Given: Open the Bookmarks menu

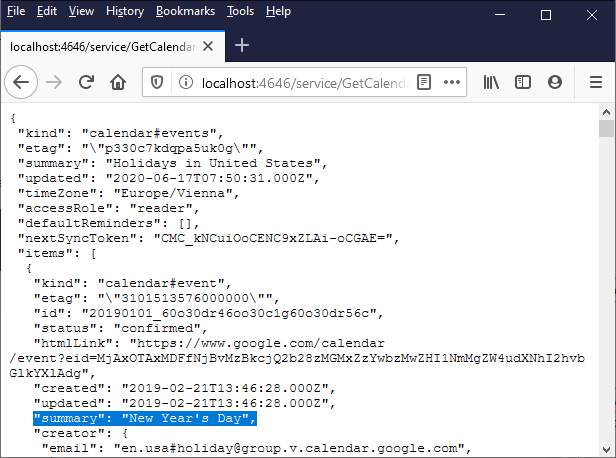Looking at the screenshot, I should coord(185,12).
